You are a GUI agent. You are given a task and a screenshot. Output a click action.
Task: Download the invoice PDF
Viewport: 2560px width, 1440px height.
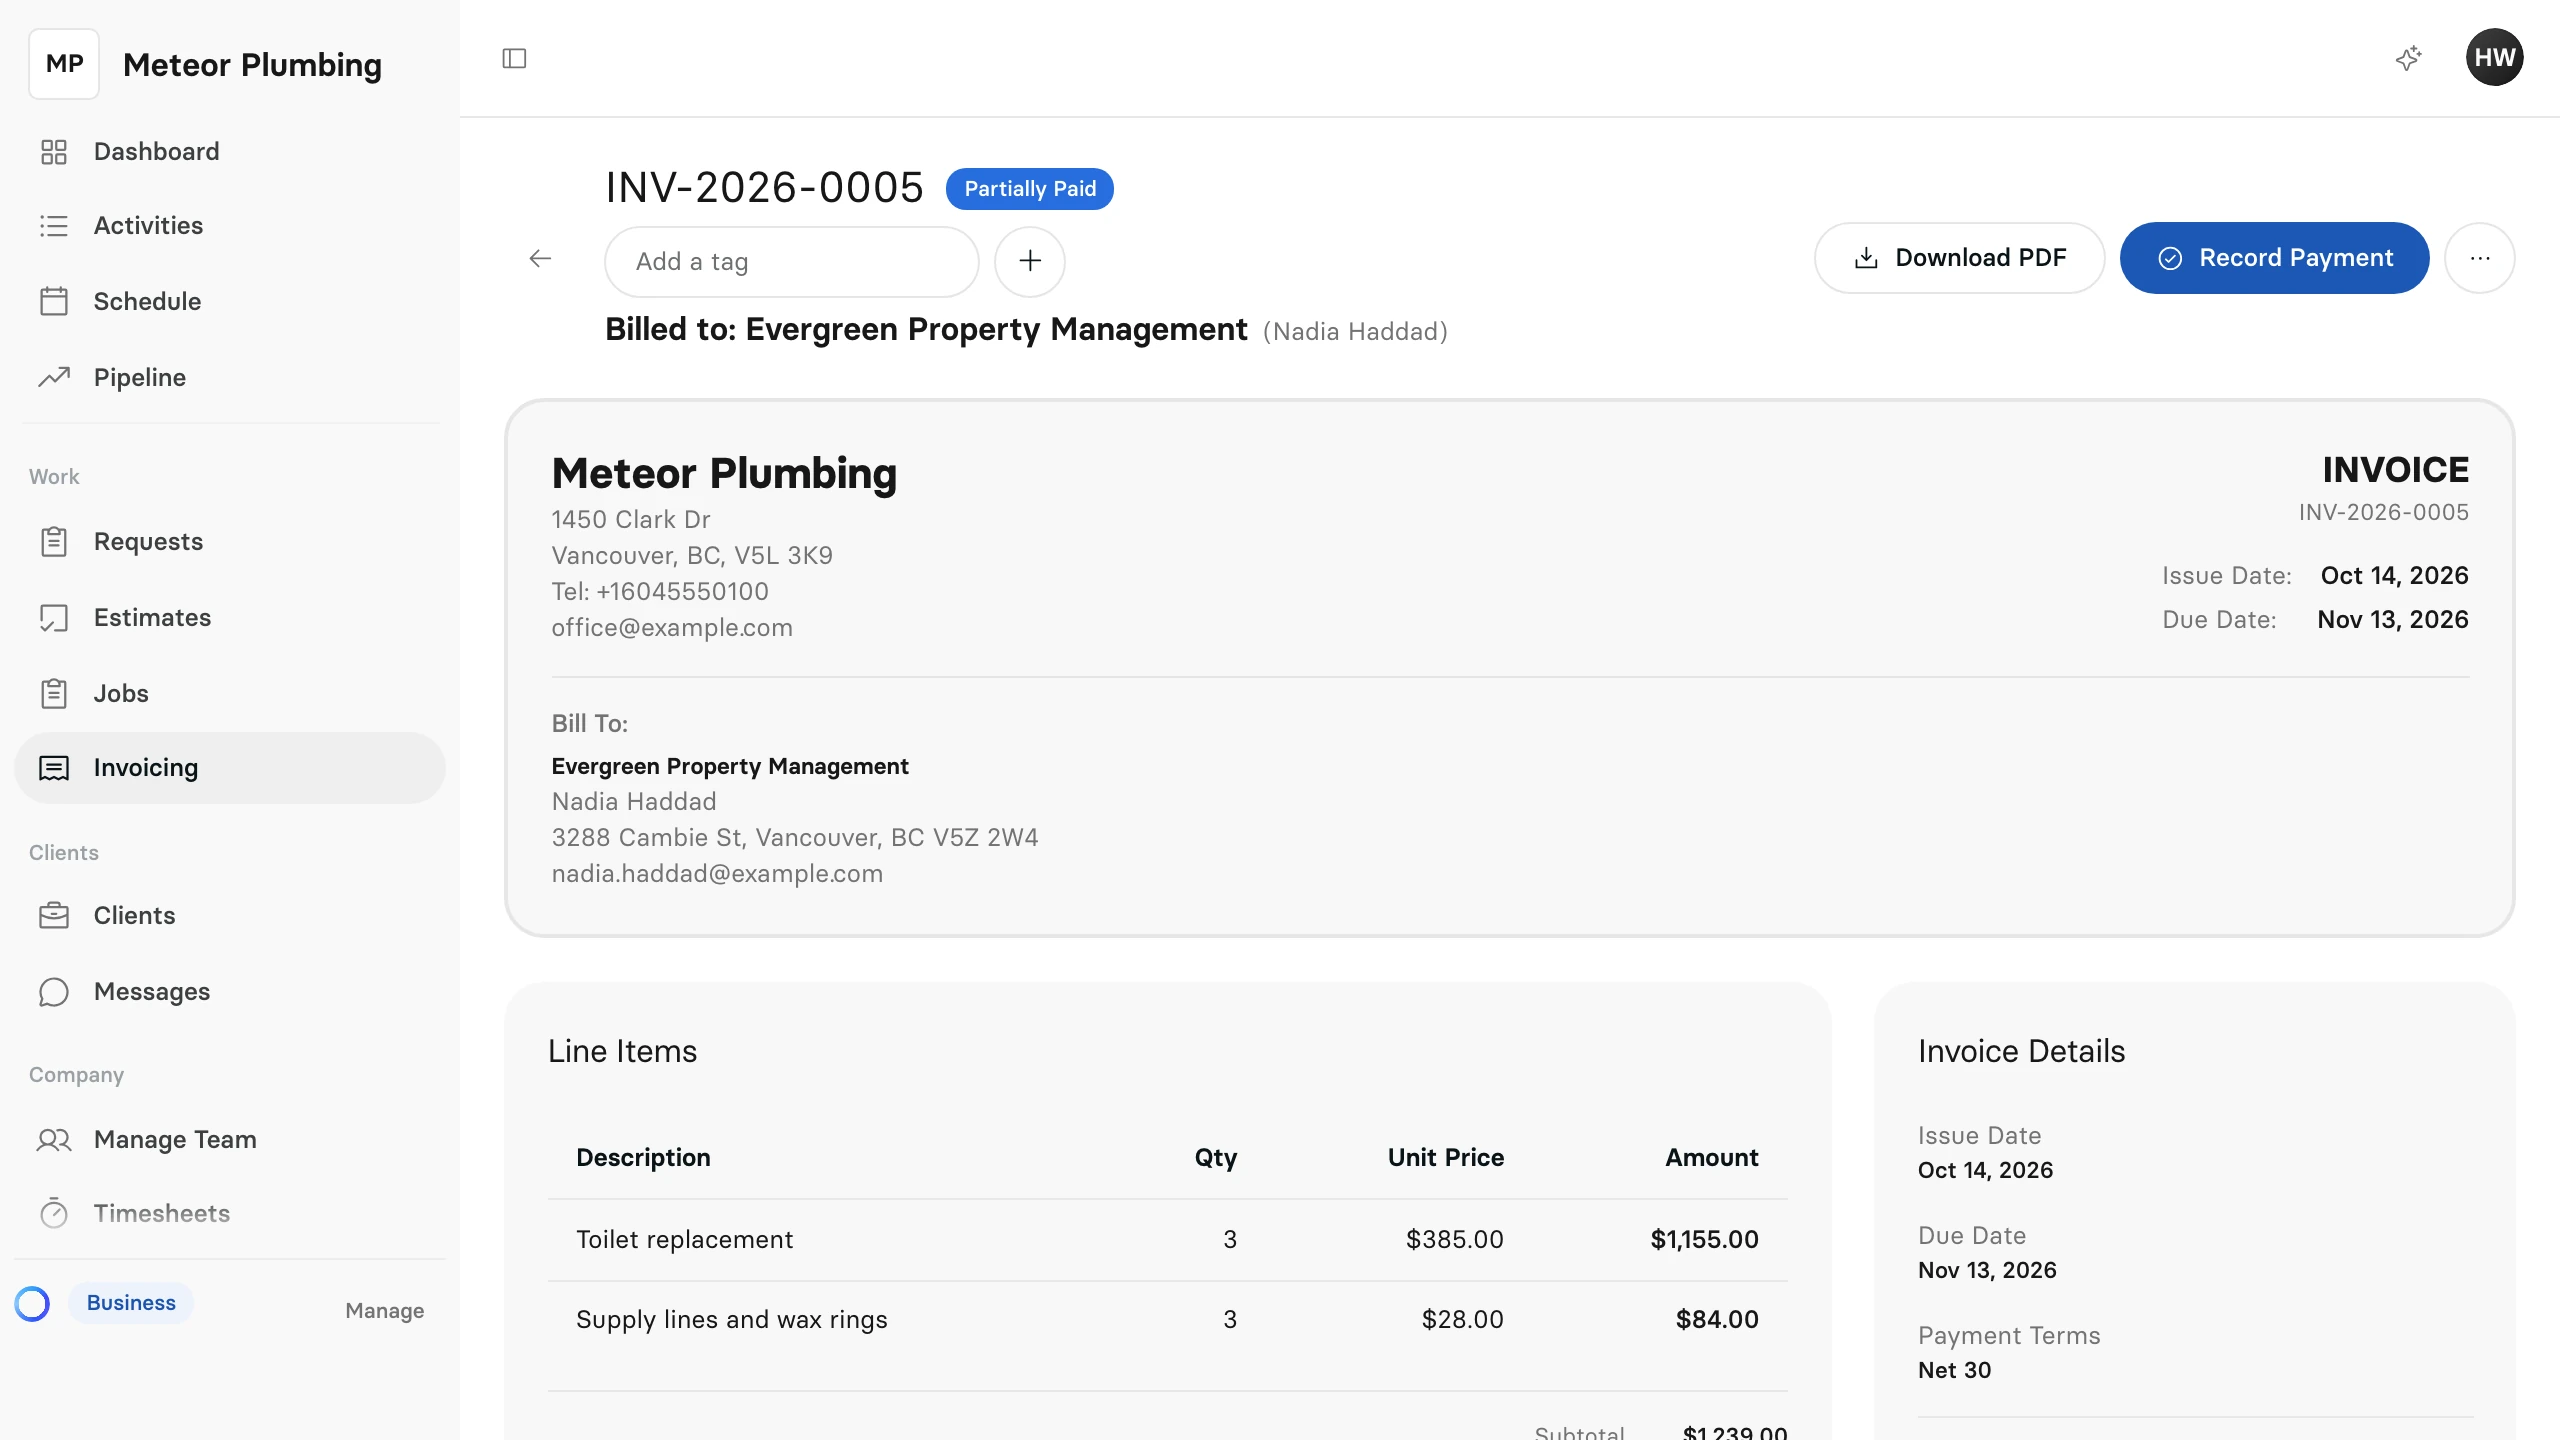coord(1959,258)
